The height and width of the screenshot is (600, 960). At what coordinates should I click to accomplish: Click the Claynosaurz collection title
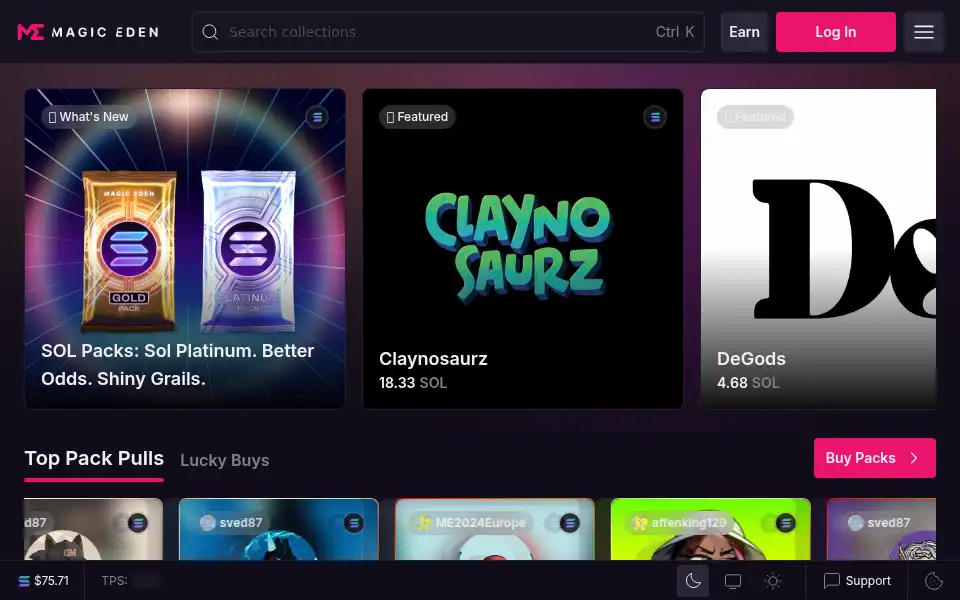point(433,359)
